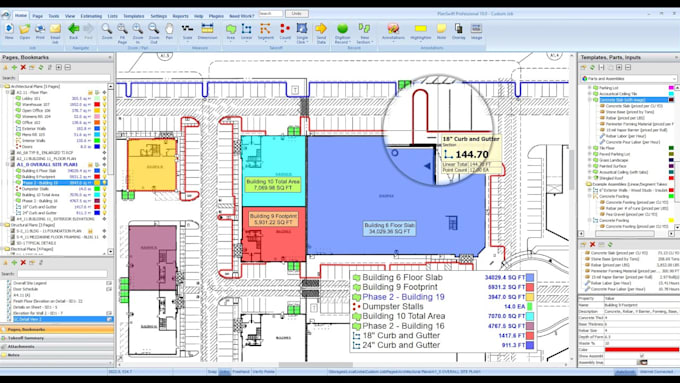This screenshot has width=680, height=383.
Task: Toggle the Show Assembly checkbox in properties
Action: point(642,356)
